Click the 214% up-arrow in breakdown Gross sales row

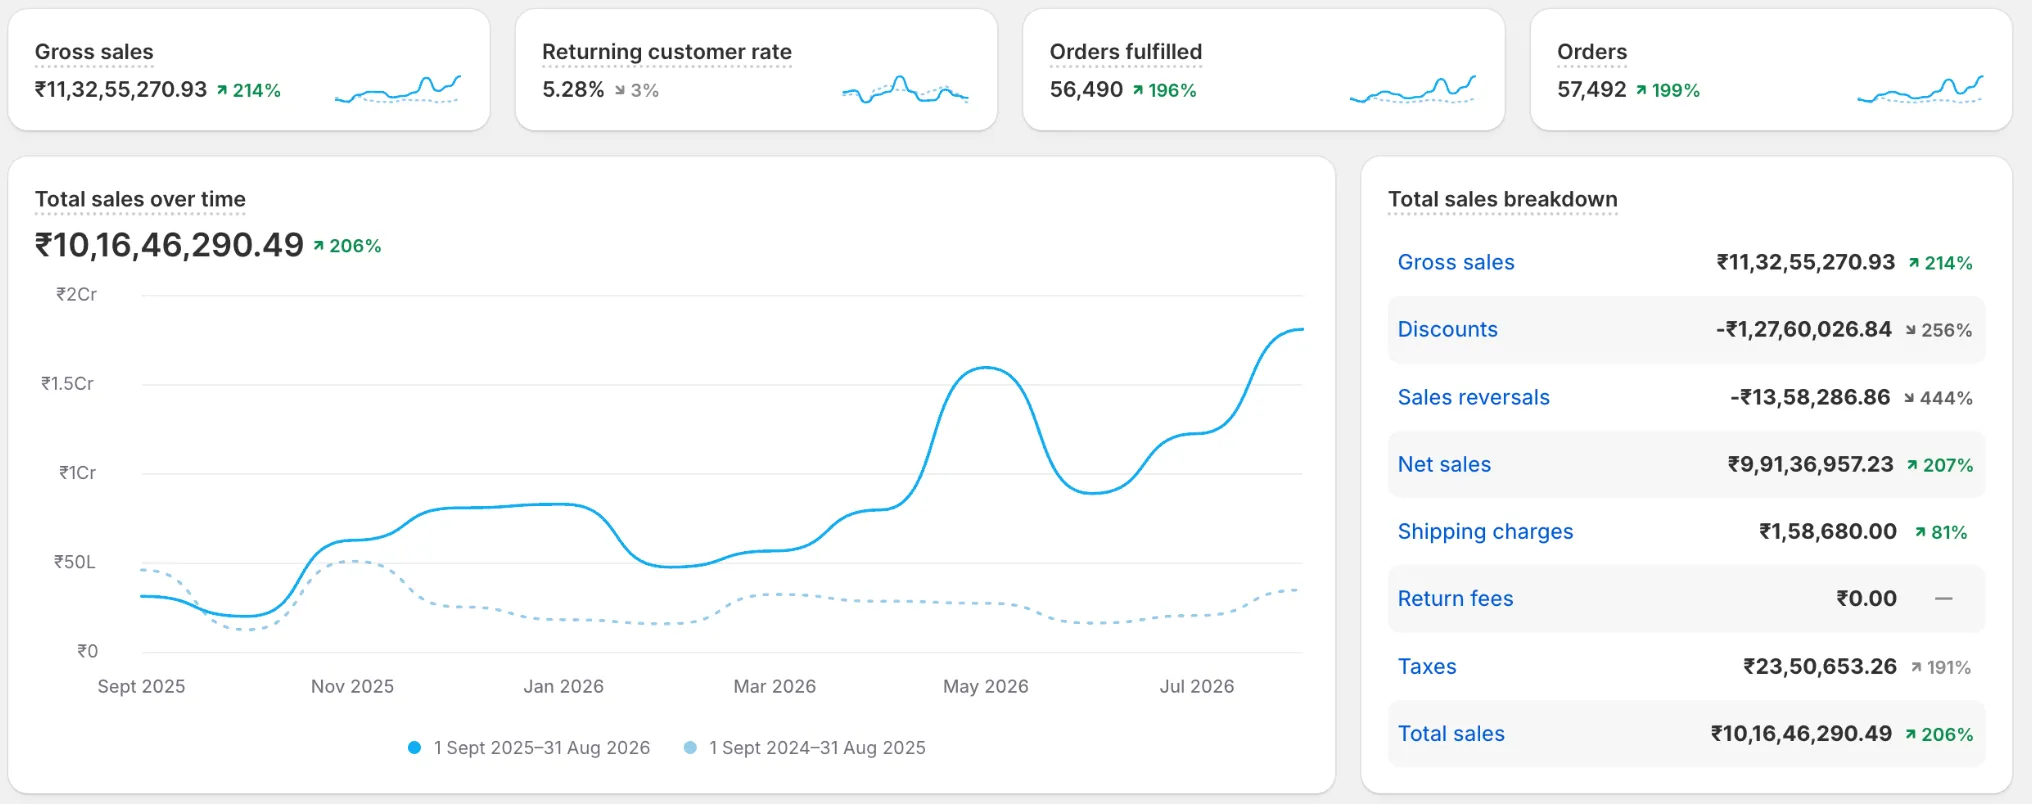(1940, 264)
